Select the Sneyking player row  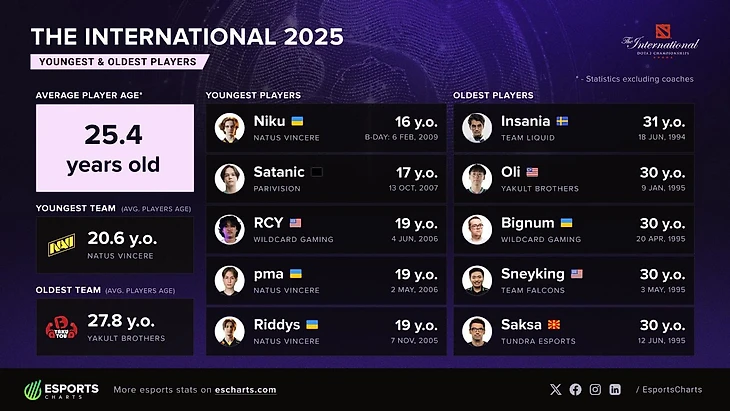[573, 280]
